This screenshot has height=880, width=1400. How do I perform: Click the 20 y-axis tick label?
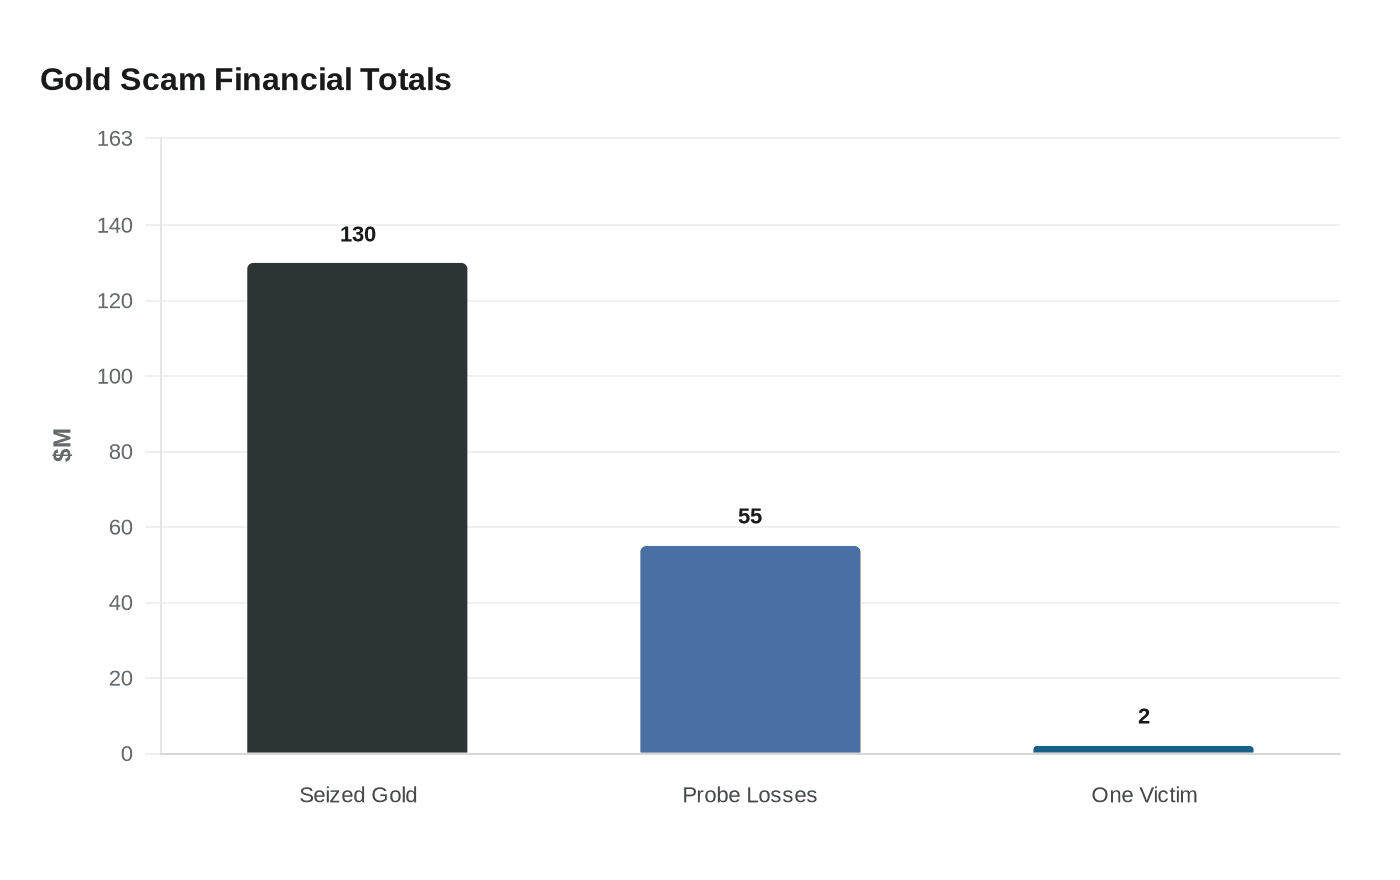click(x=120, y=678)
